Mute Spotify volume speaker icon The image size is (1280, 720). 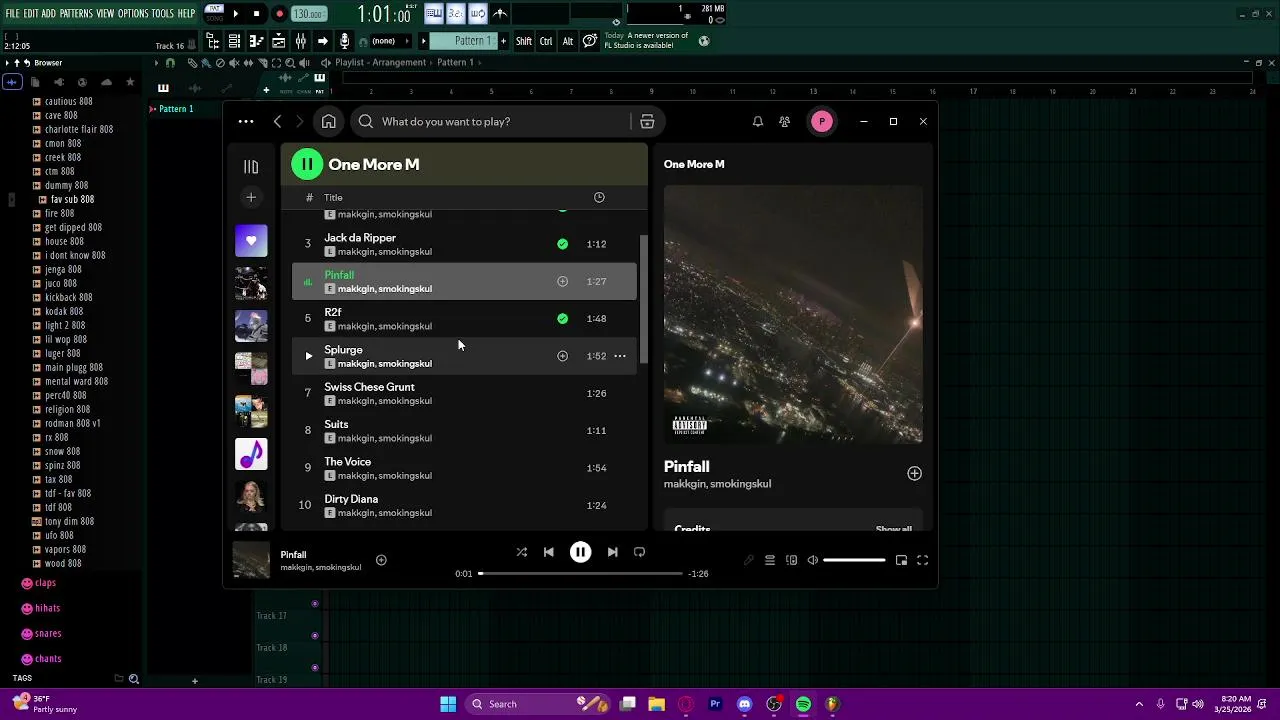pyautogui.click(x=812, y=560)
